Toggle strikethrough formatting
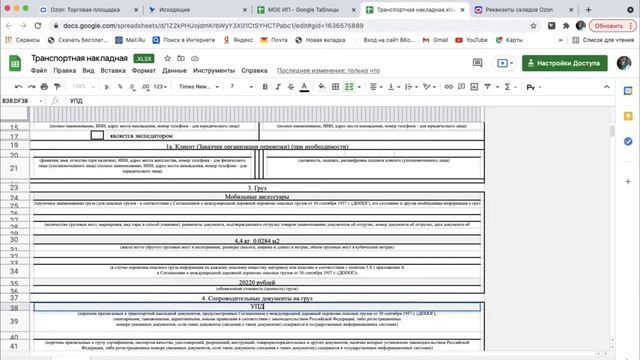Screen dimensions: 640x360 point(291,87)
